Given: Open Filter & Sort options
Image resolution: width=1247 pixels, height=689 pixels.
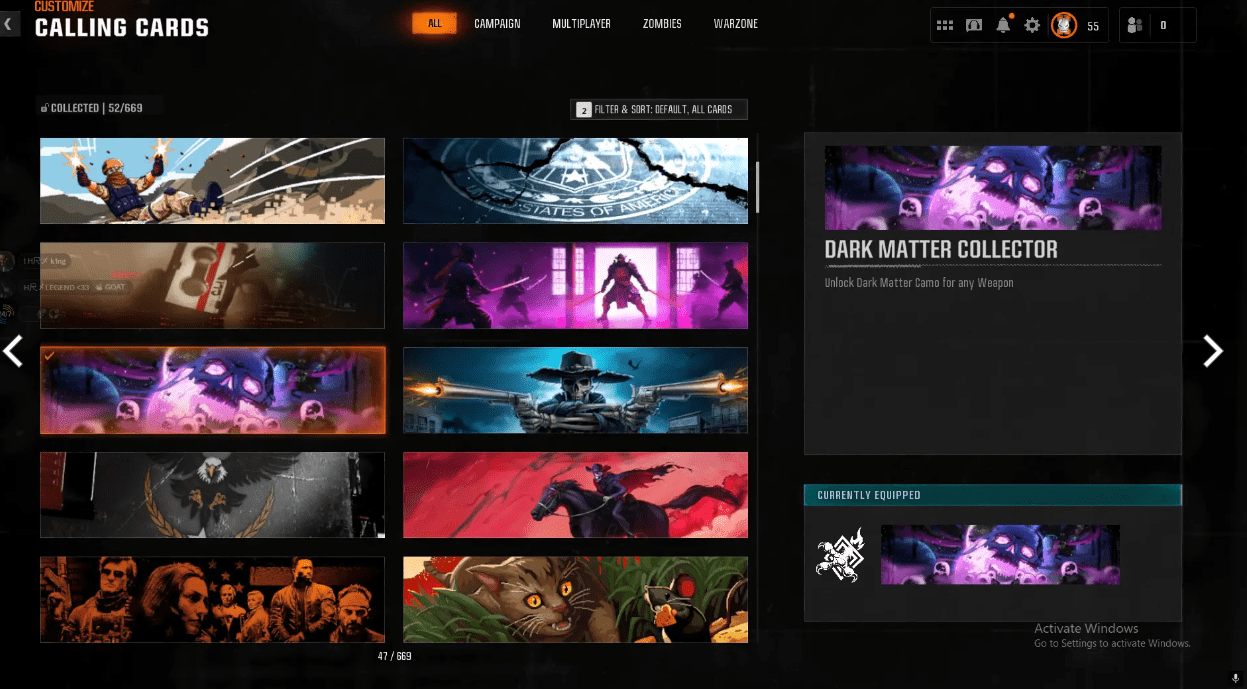Looking at the screenshot, I should pyautogui.click(x=659, y=110).
